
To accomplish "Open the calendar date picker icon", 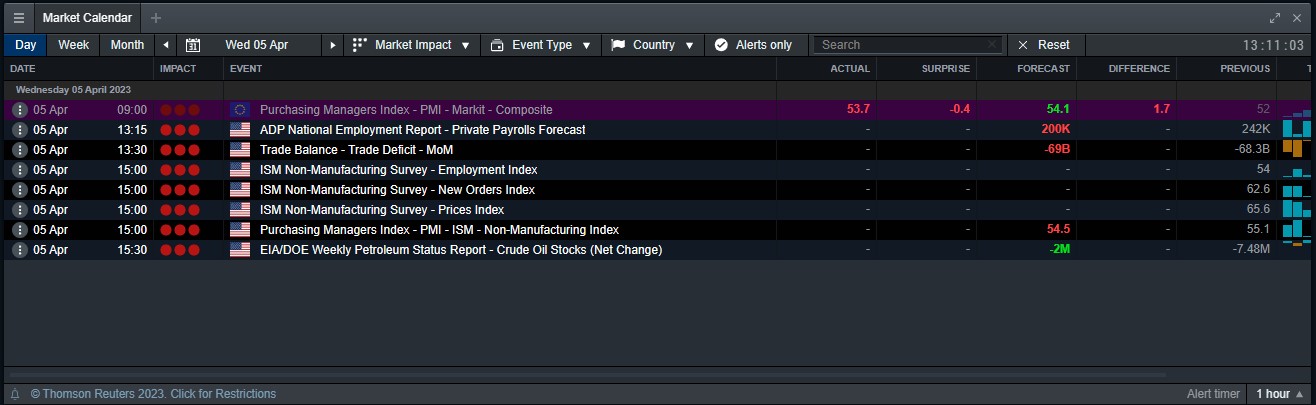I will point(193,45).
